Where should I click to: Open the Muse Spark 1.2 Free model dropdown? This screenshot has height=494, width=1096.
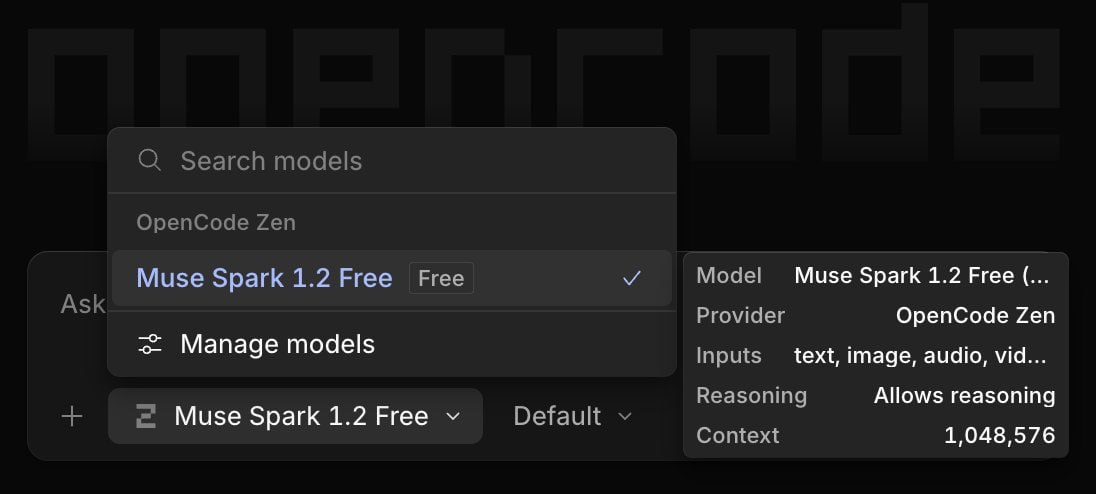(295, 416)
